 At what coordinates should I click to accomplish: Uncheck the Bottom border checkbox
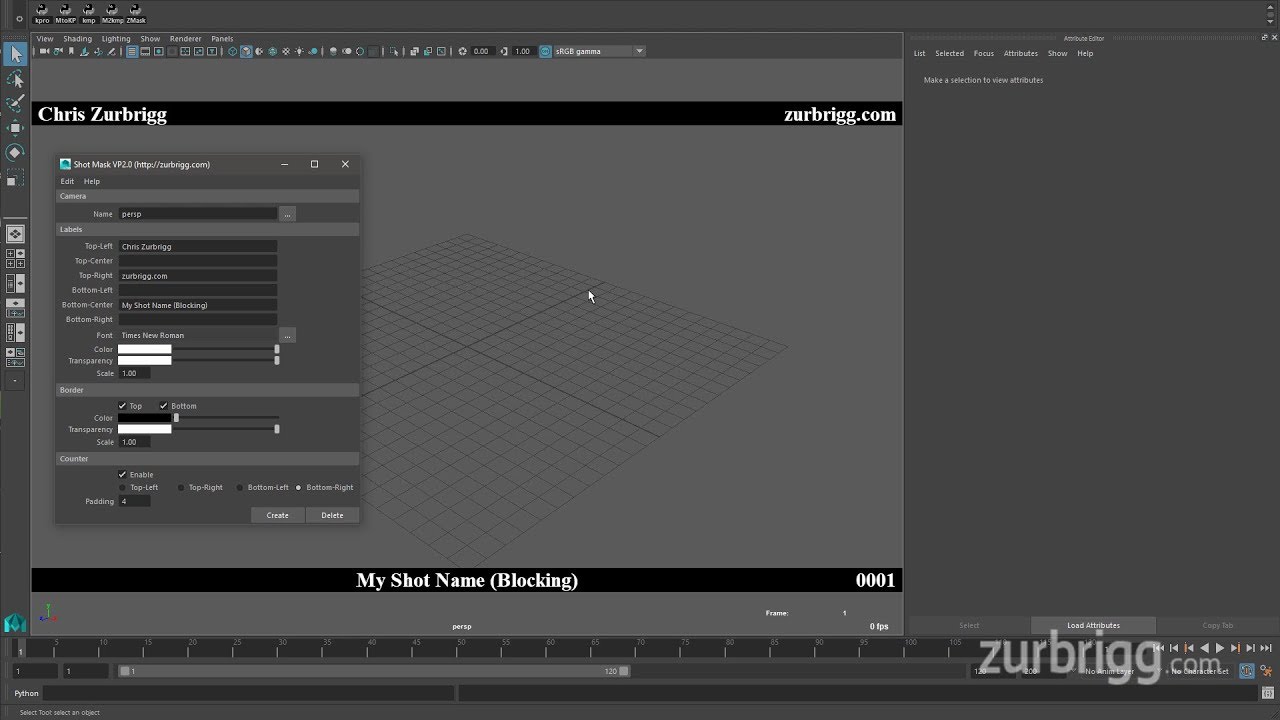coord(164,406)
